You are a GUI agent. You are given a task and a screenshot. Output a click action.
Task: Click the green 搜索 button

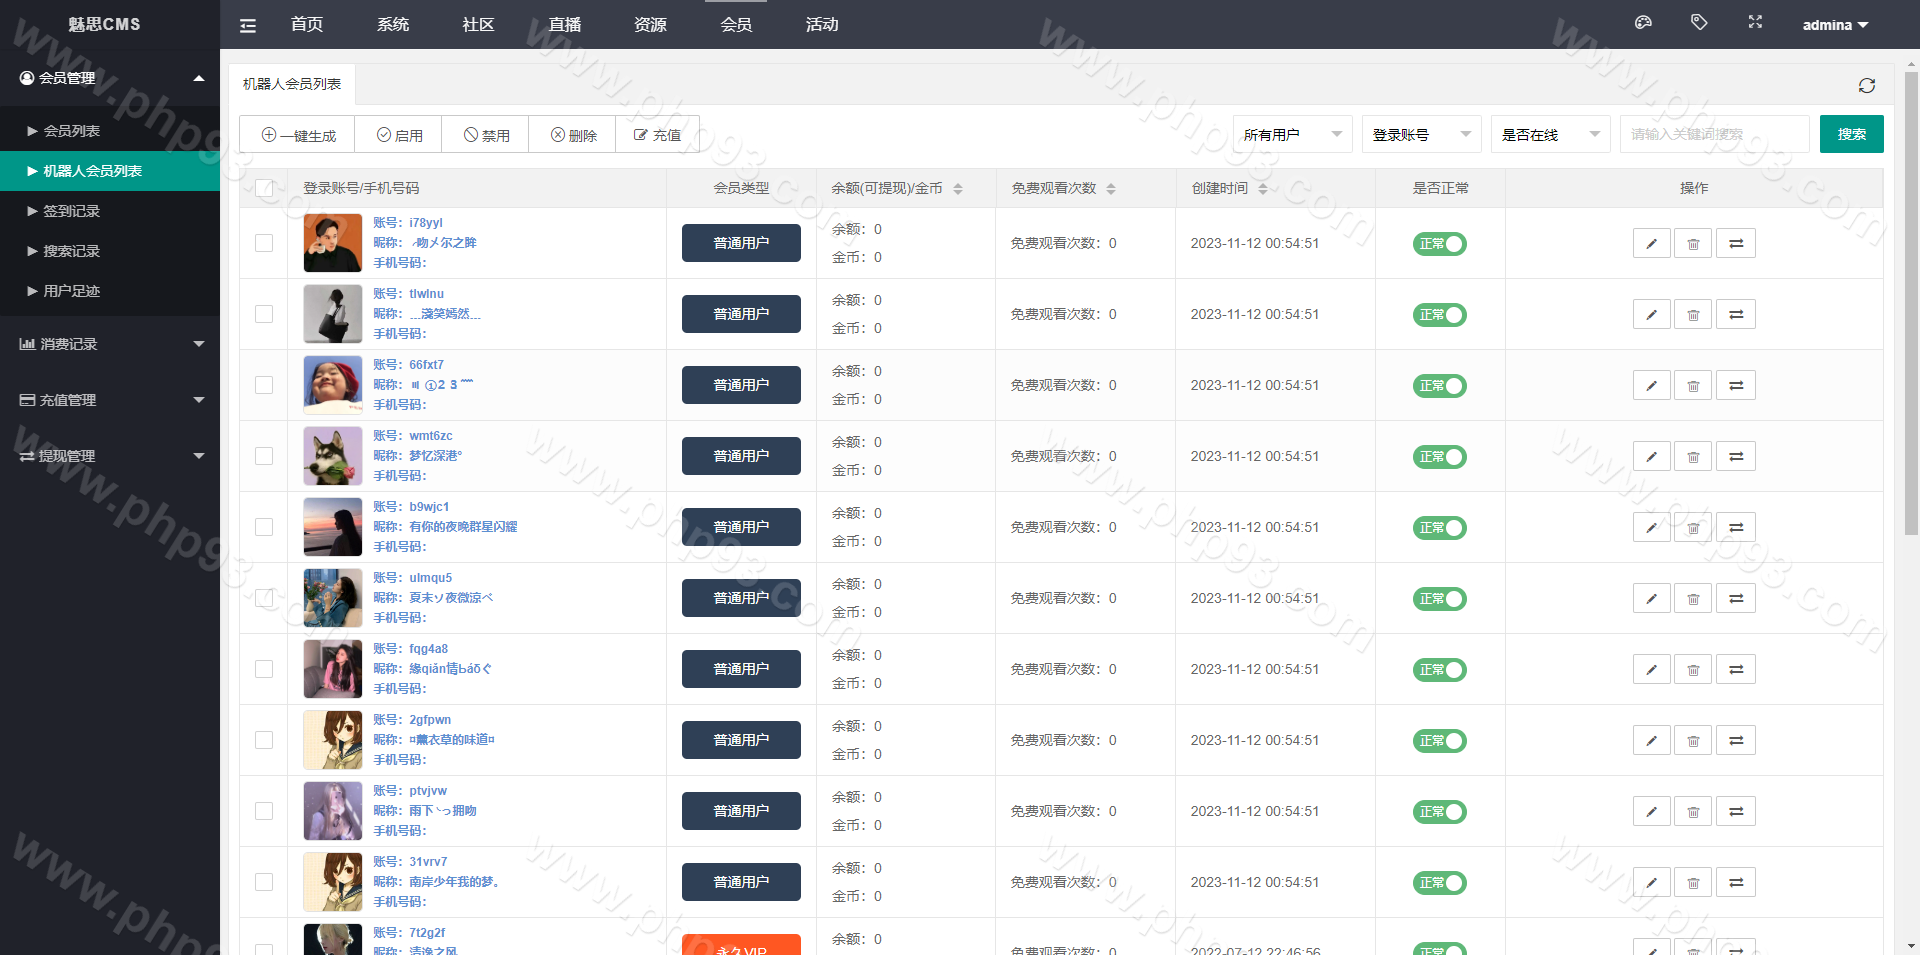click(1851, 135)
